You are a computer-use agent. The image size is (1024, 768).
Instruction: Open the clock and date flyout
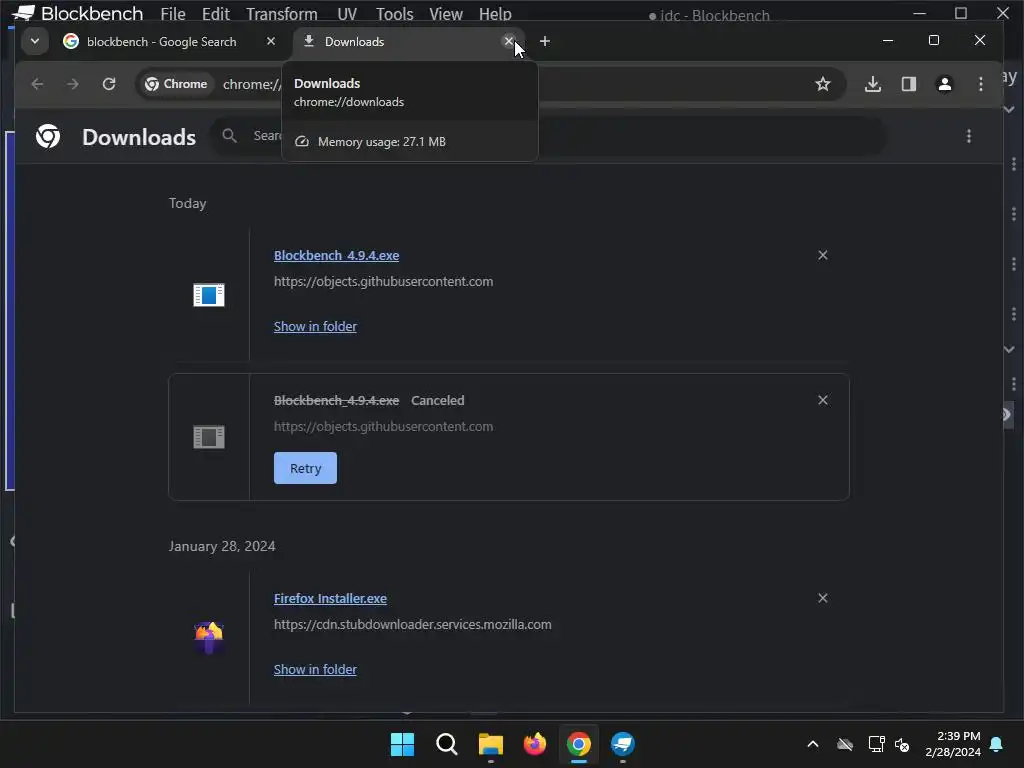pos(953,744)
